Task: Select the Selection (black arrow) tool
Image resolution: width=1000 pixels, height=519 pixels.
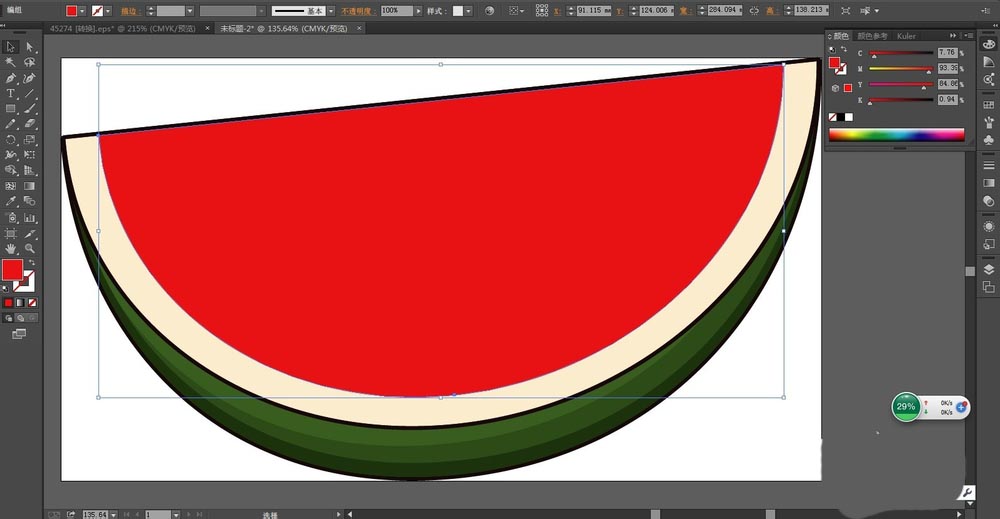Action: point(10,47)
